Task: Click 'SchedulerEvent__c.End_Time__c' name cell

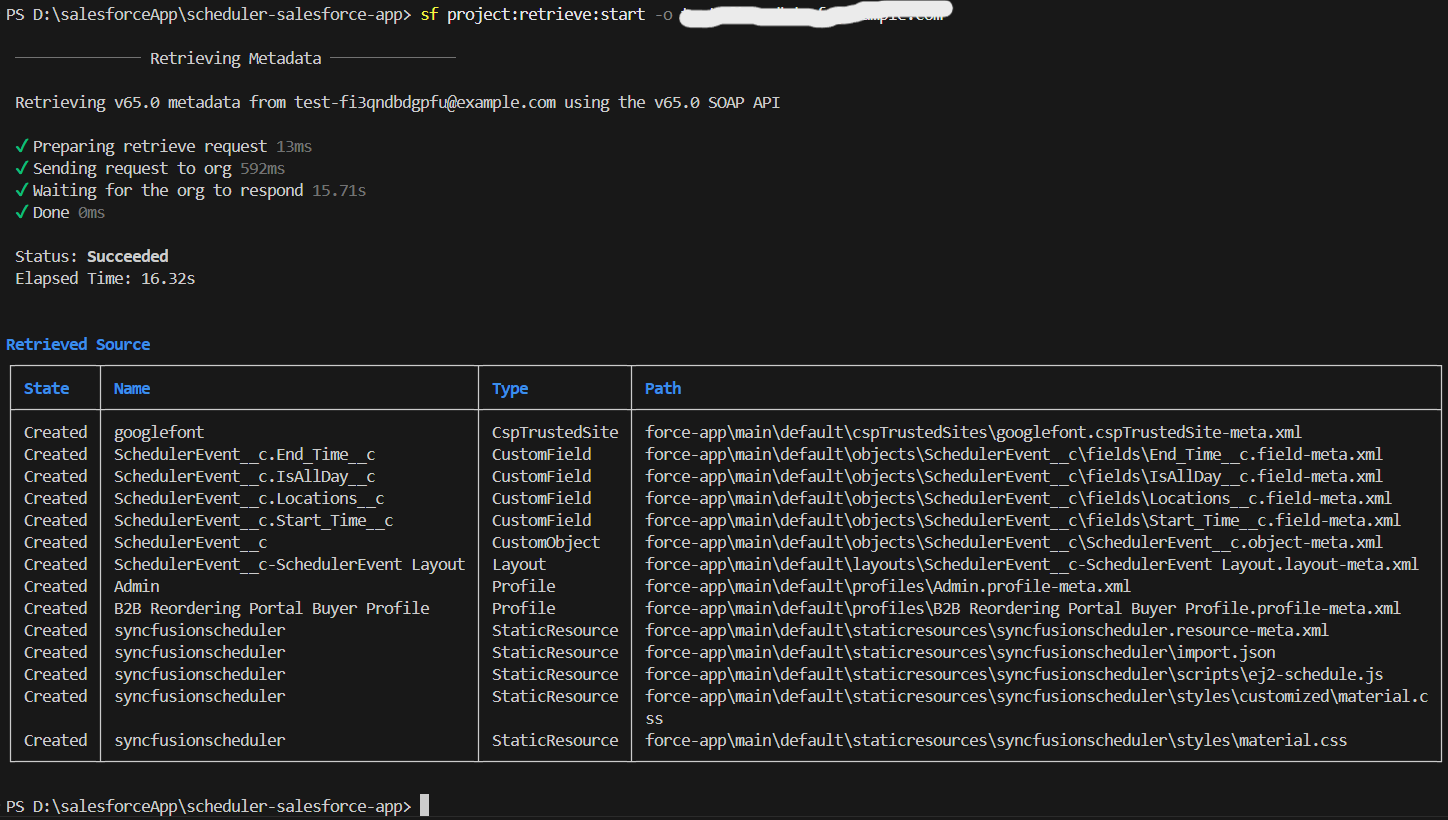Action: 245,454
